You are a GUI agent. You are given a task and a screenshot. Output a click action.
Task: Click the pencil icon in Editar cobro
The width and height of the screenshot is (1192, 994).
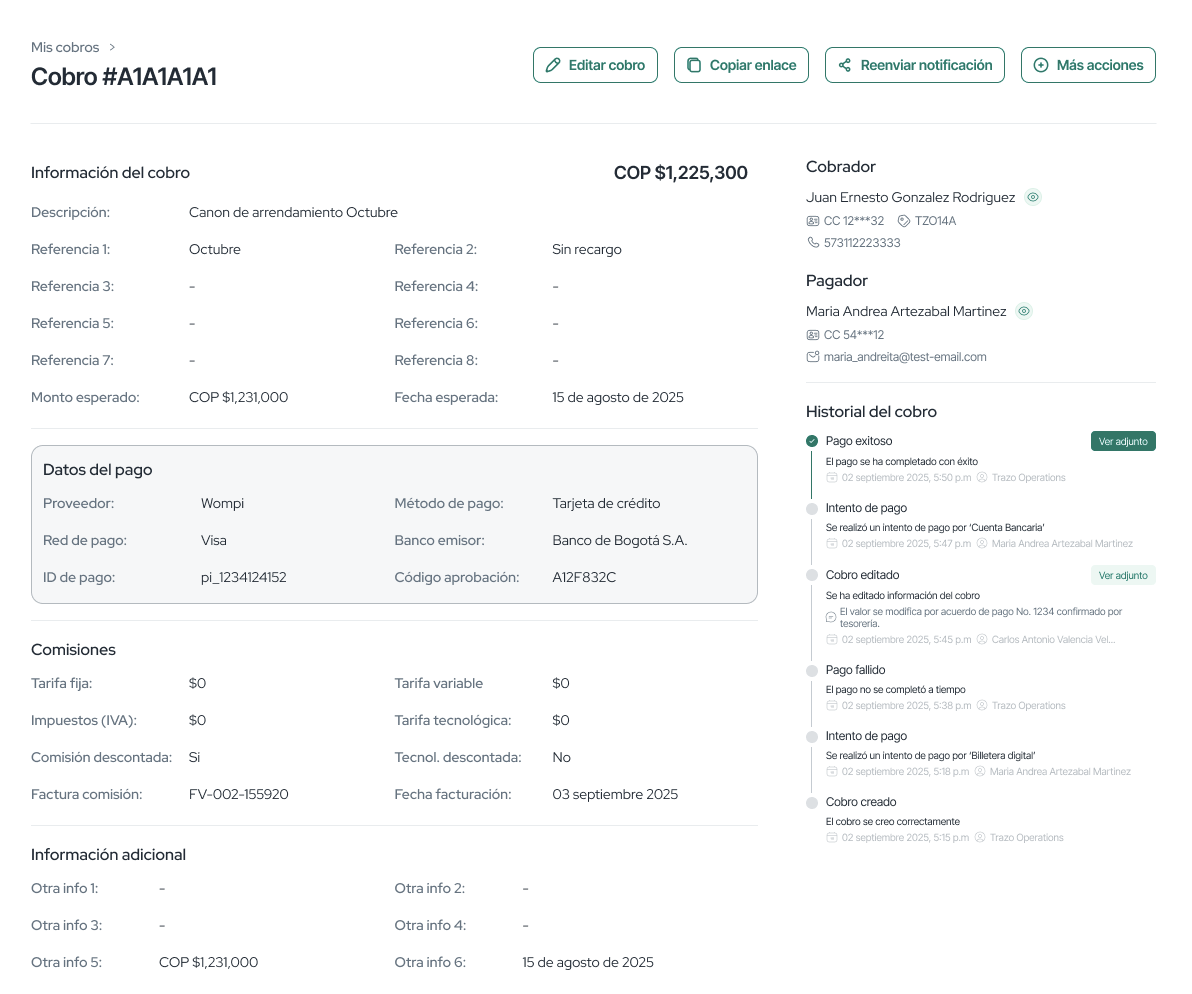553,65
